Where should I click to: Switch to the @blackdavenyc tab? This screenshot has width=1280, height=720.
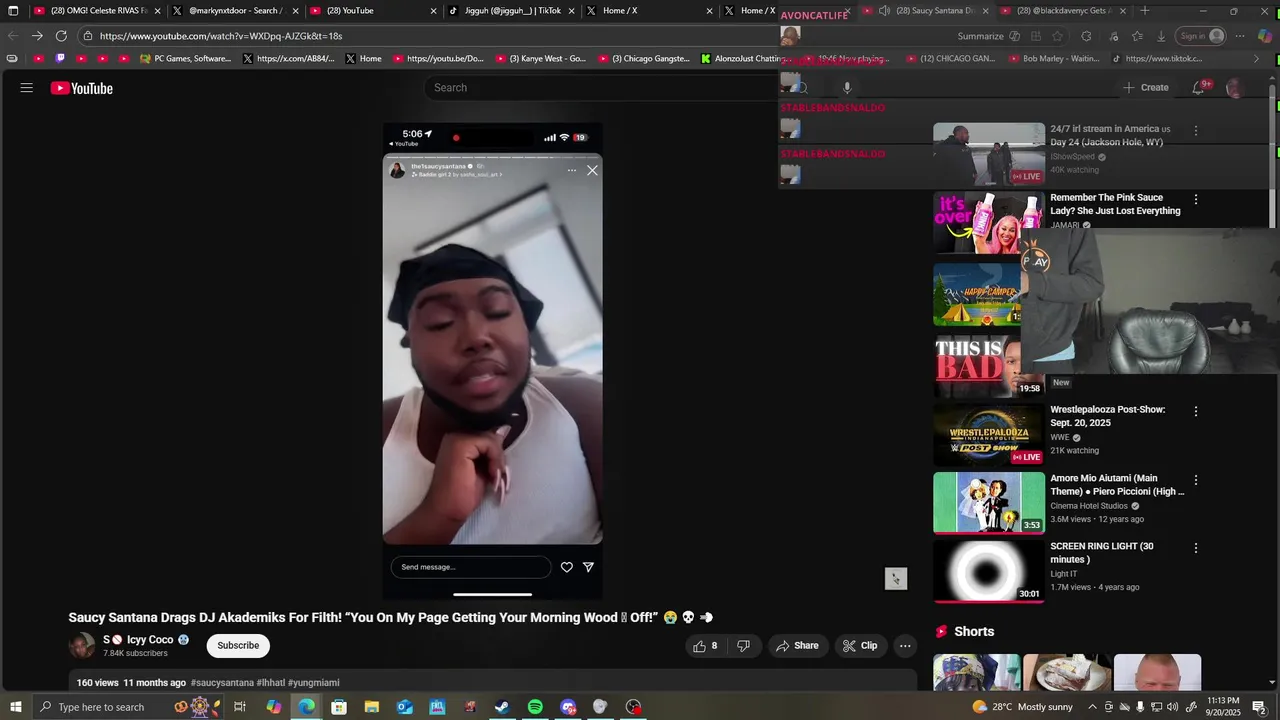1063,11
